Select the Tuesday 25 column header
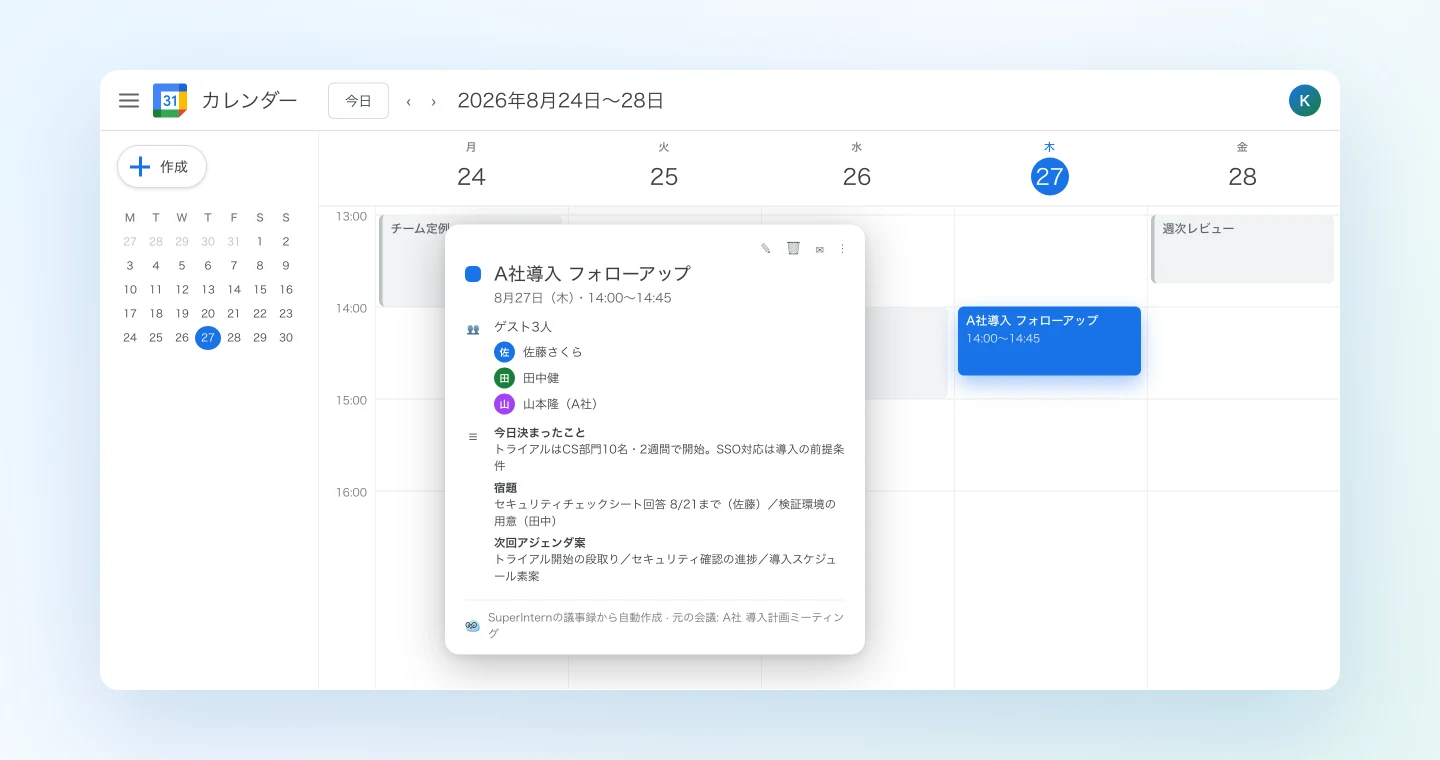The height and width of the screenshot is (760, 1440). coord(664,167)
